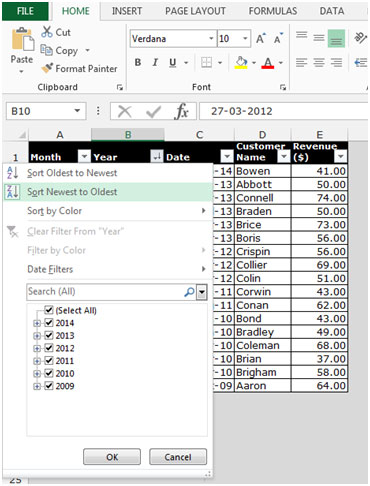Apply Italic formatting
The width and height of the screenshot is (370, 486).
[x=155, y=62]
